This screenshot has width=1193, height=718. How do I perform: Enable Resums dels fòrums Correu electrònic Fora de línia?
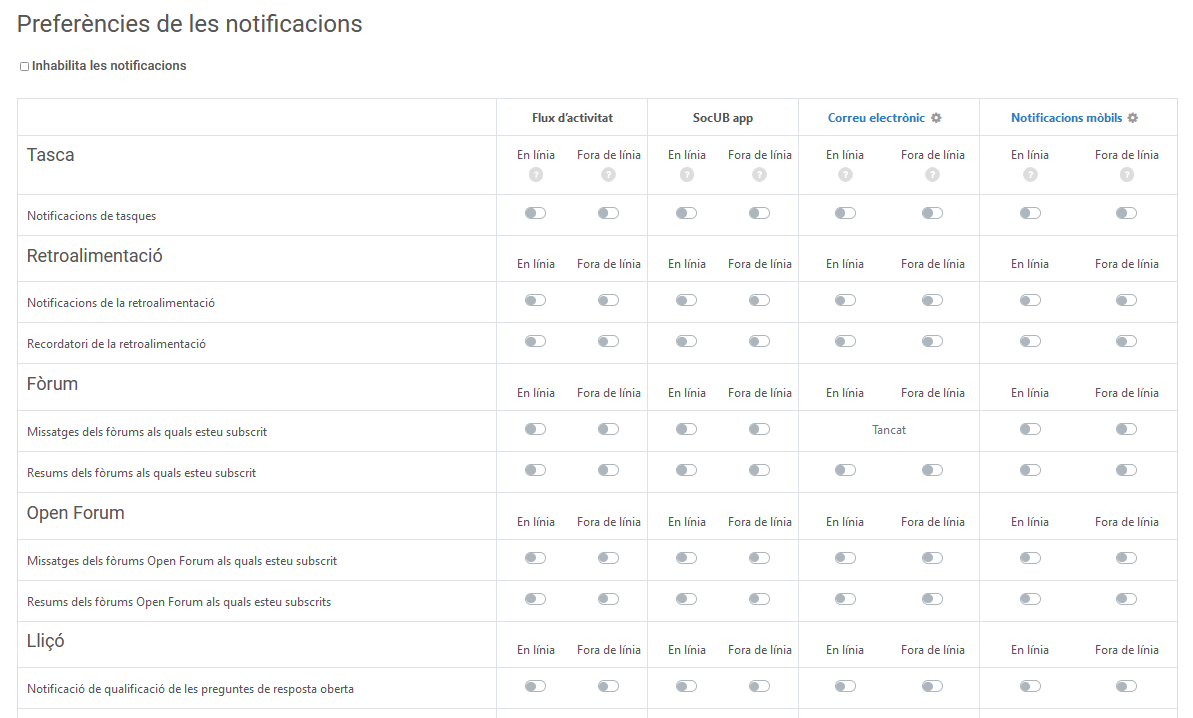point(932,470)
